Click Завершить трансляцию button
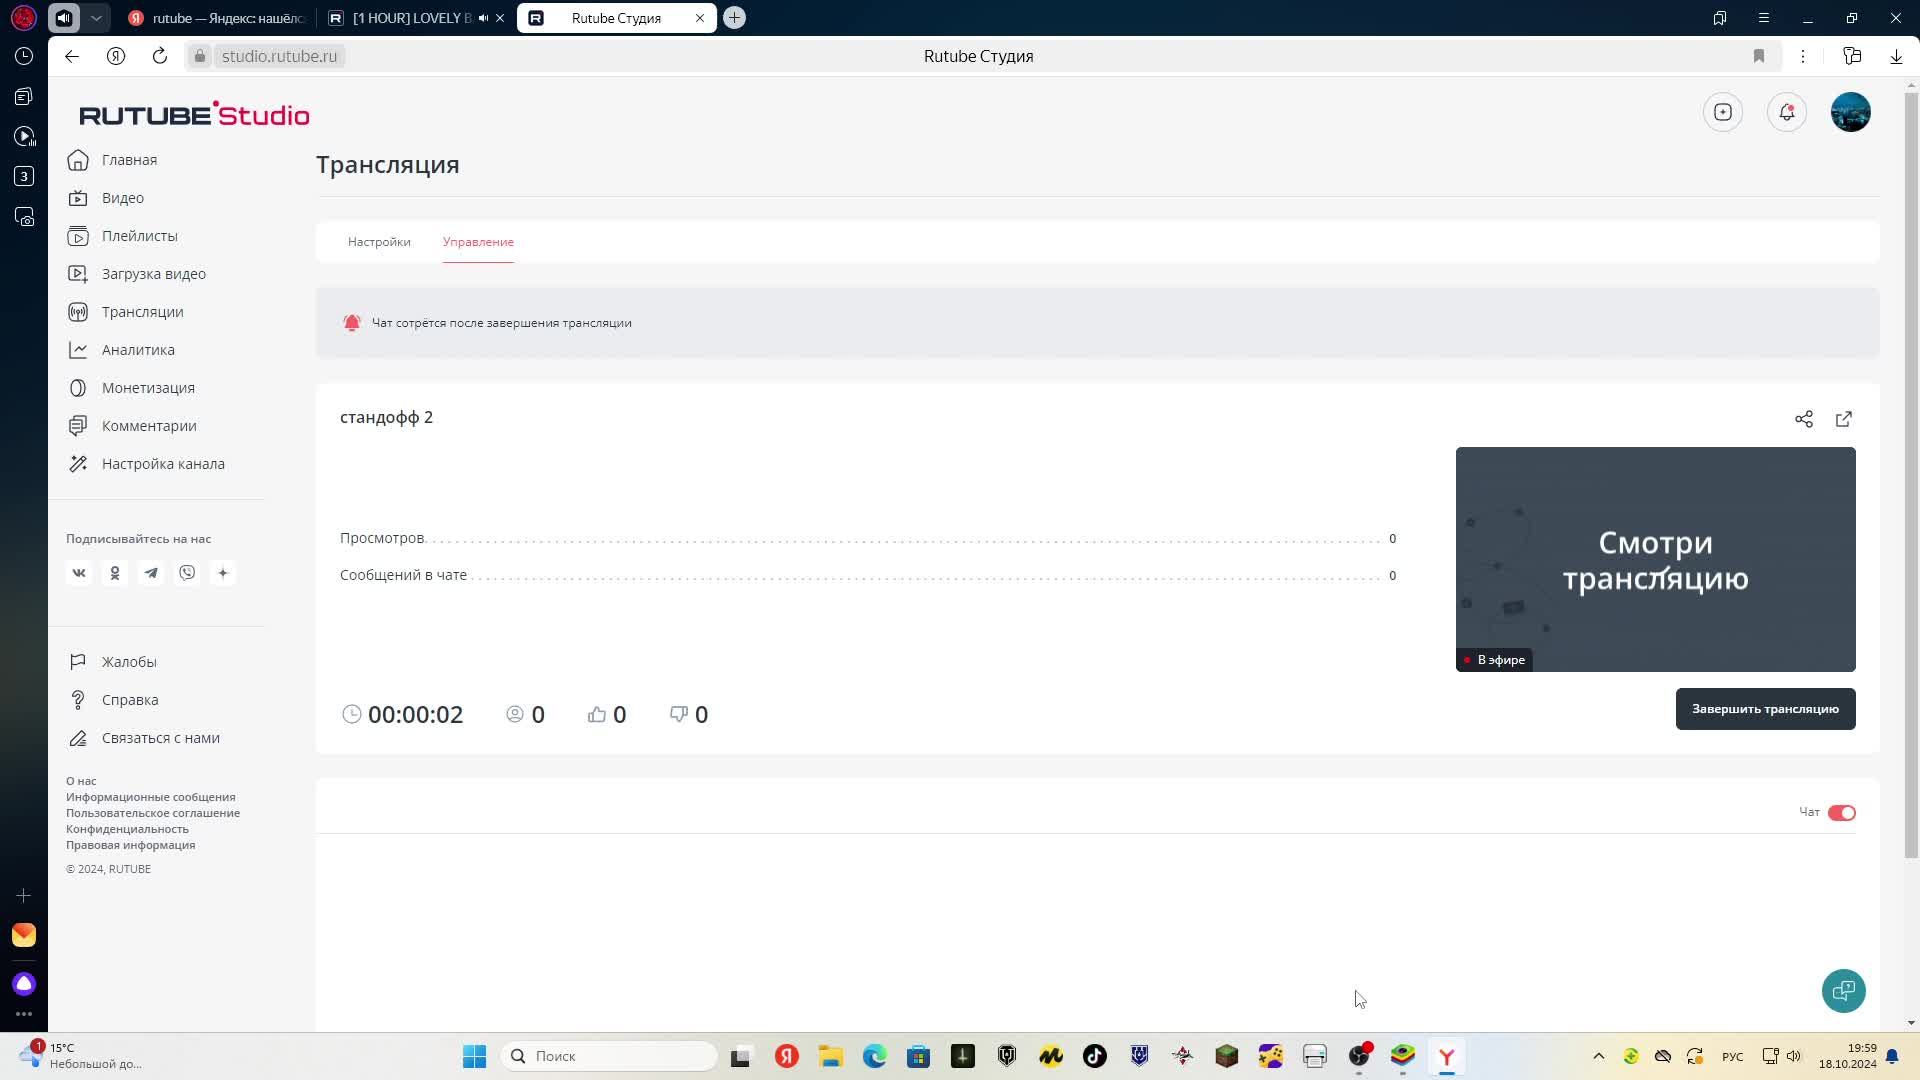This screenshot has width=1920, height=1080. (1765, 709)
